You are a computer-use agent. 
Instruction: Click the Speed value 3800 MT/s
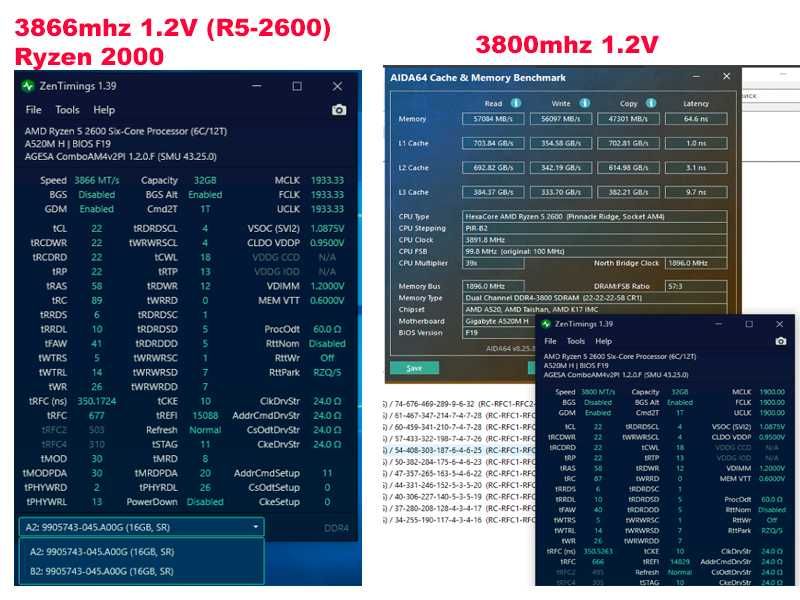pyautogui.click(x=598, y=392)
